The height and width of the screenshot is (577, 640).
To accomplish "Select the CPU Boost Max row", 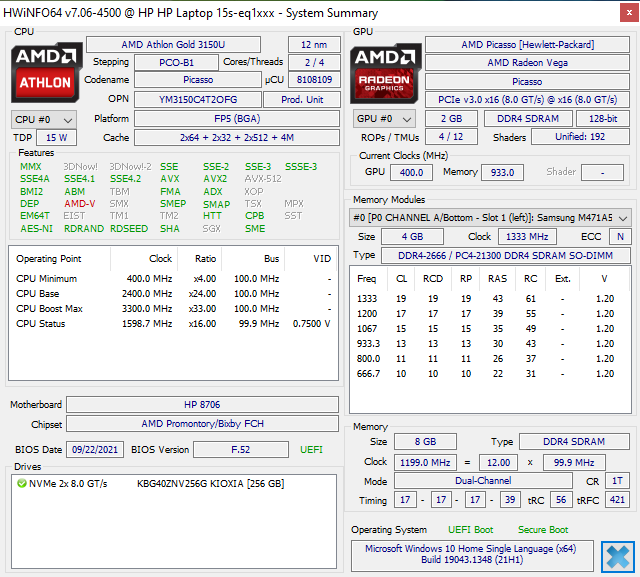I will tap(173, 309).
